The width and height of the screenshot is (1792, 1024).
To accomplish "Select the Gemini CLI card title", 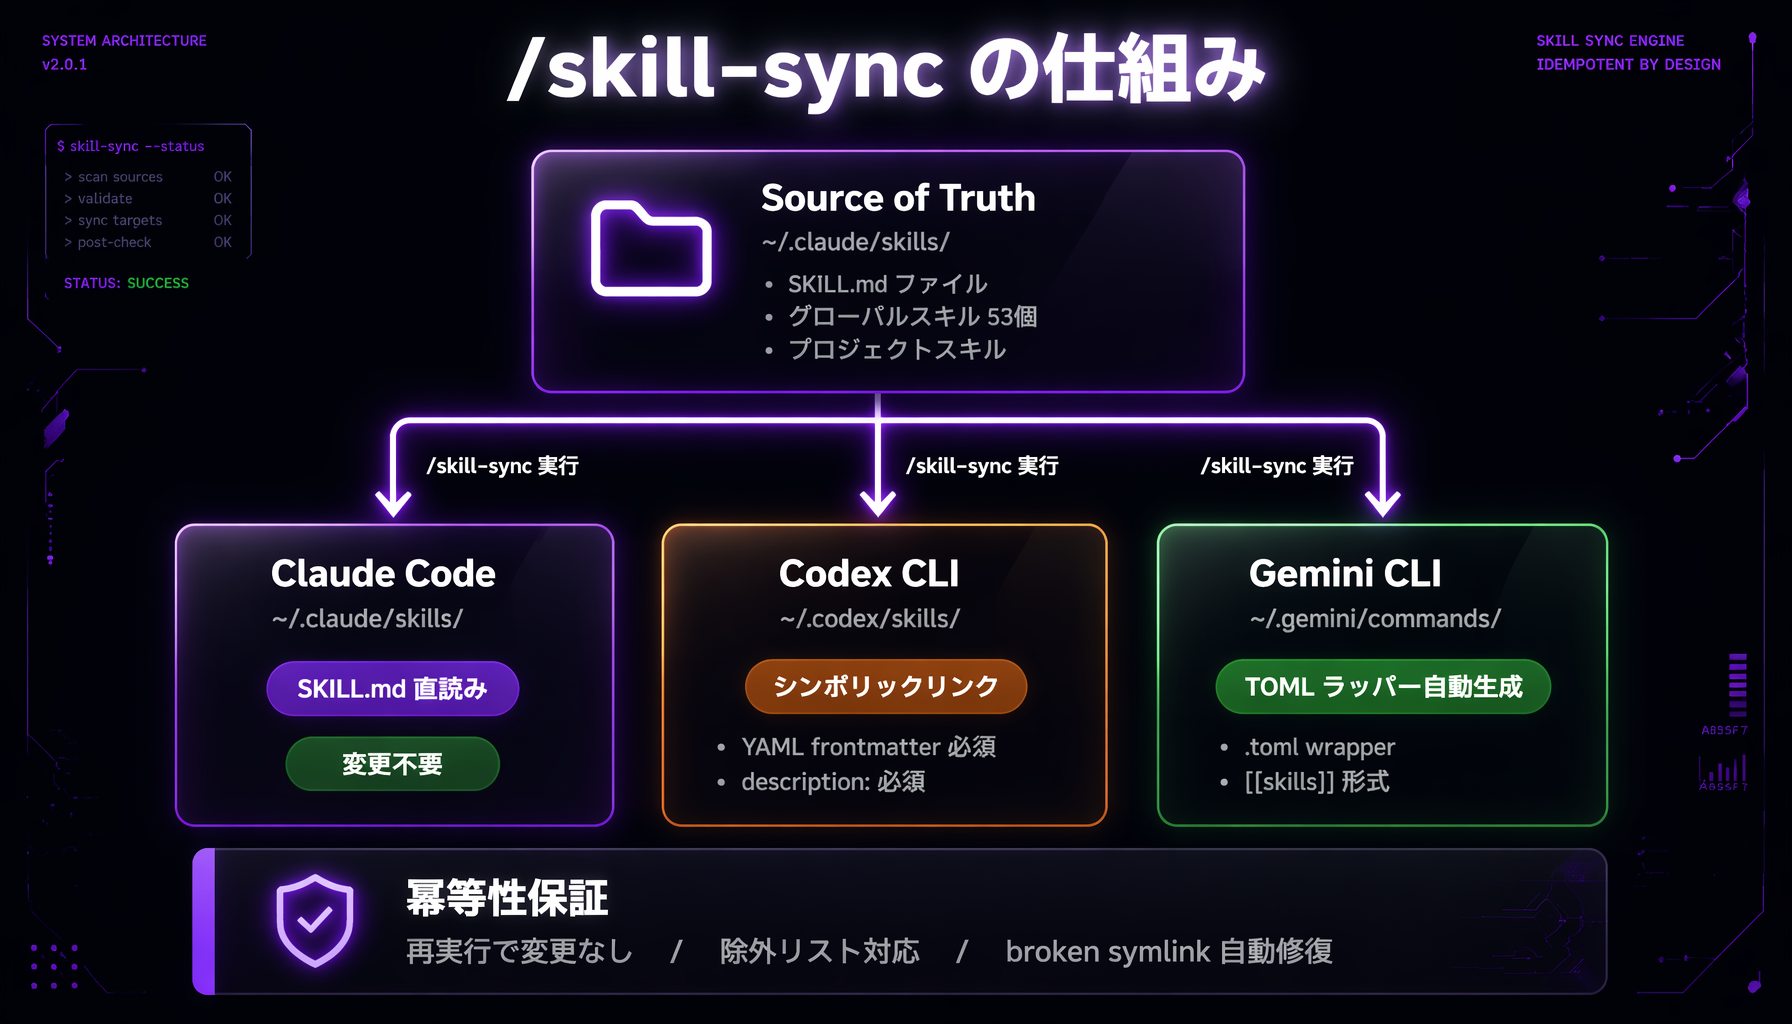I will pos(1345,573).
